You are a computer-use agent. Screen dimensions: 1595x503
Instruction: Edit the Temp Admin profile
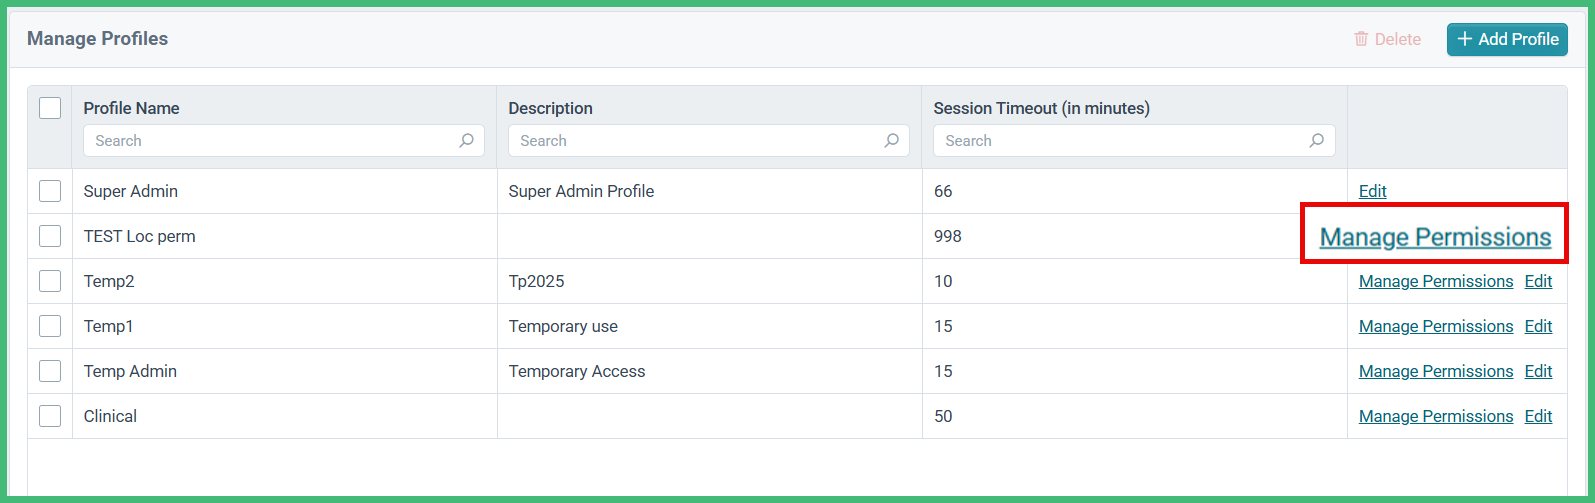click(1538, 371)
